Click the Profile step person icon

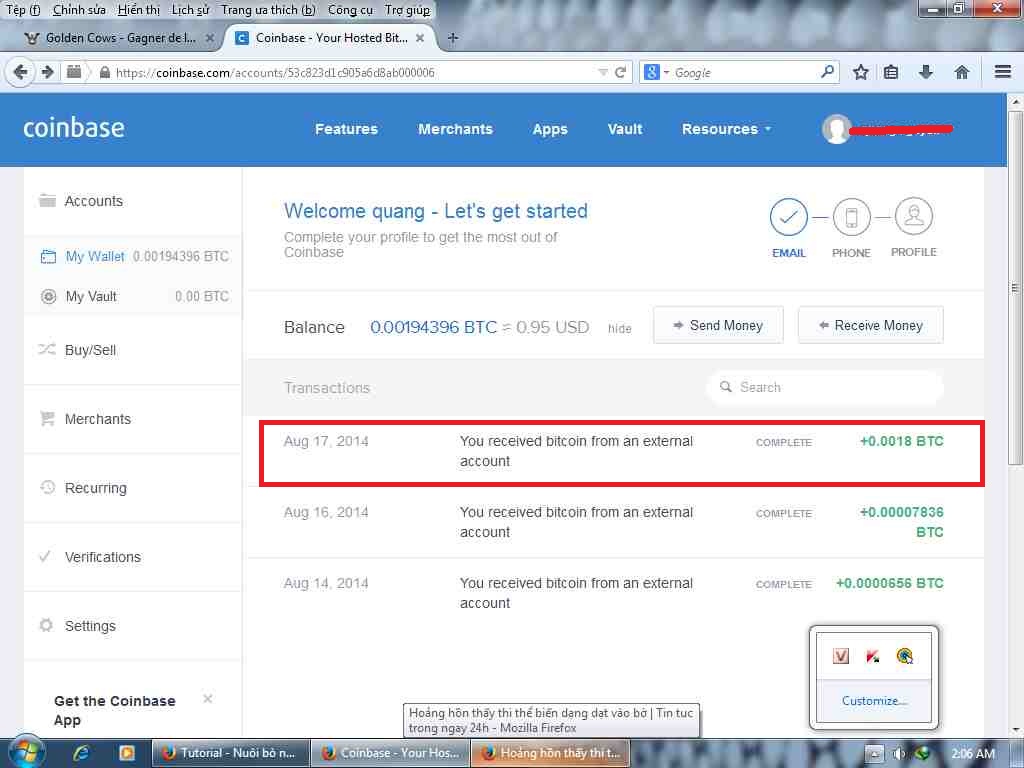pyautogui.click(x=913, y=216)
